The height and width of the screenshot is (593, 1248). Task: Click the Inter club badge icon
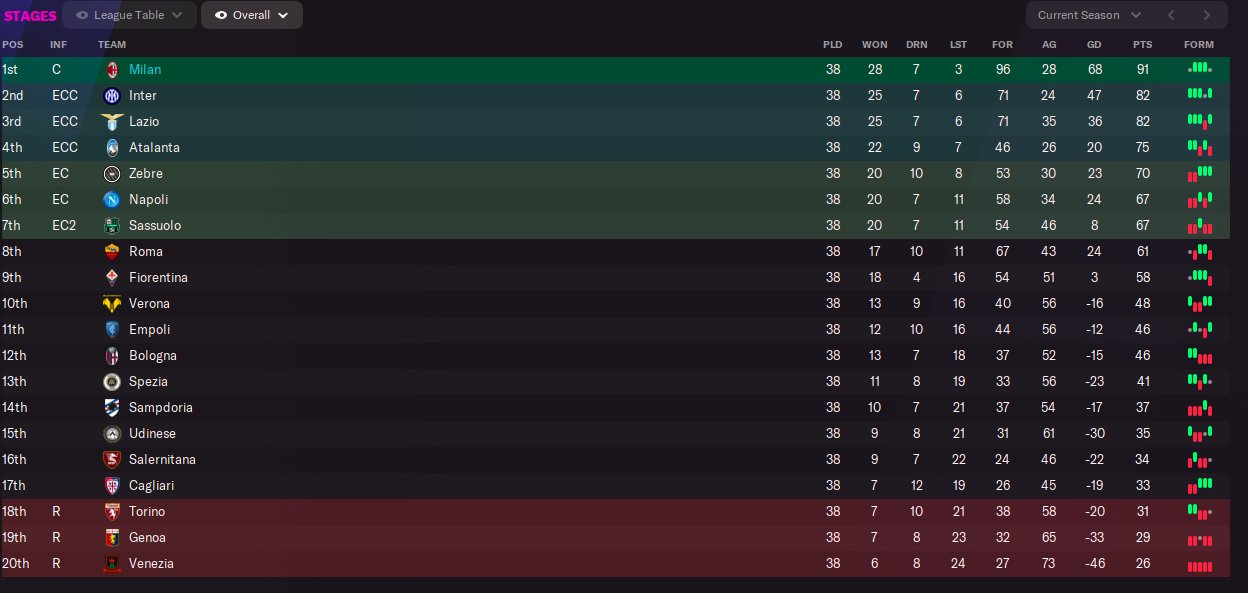coord(112,96)
